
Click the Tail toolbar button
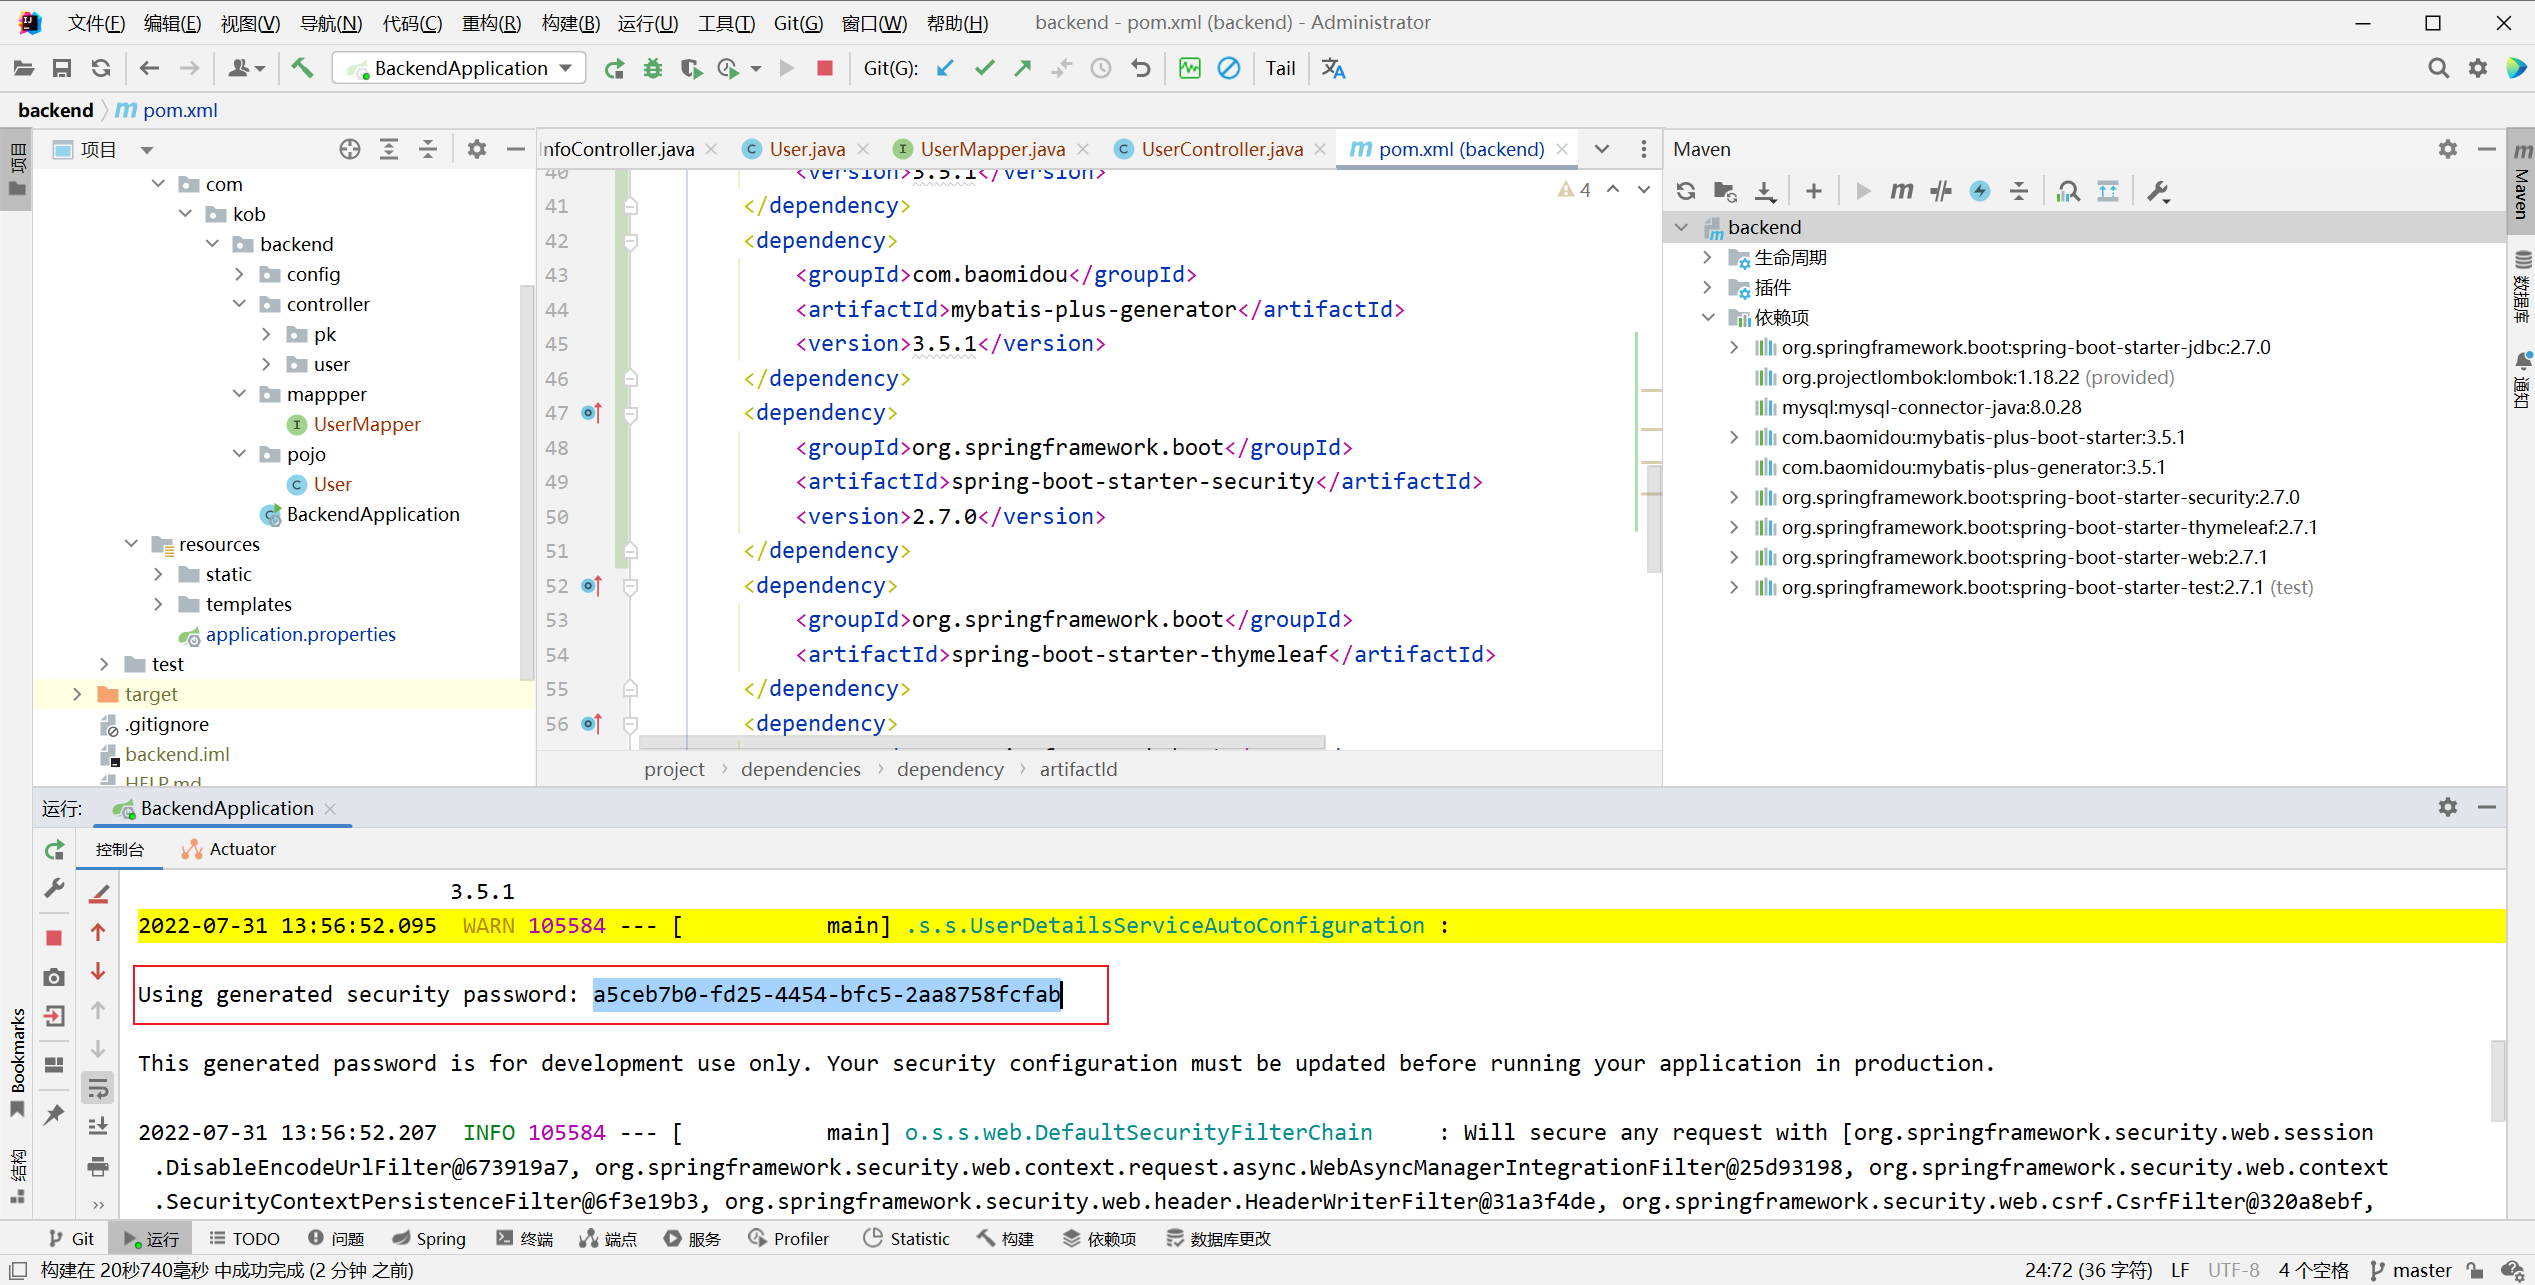pyautogui.click(x=1280, y=68)
